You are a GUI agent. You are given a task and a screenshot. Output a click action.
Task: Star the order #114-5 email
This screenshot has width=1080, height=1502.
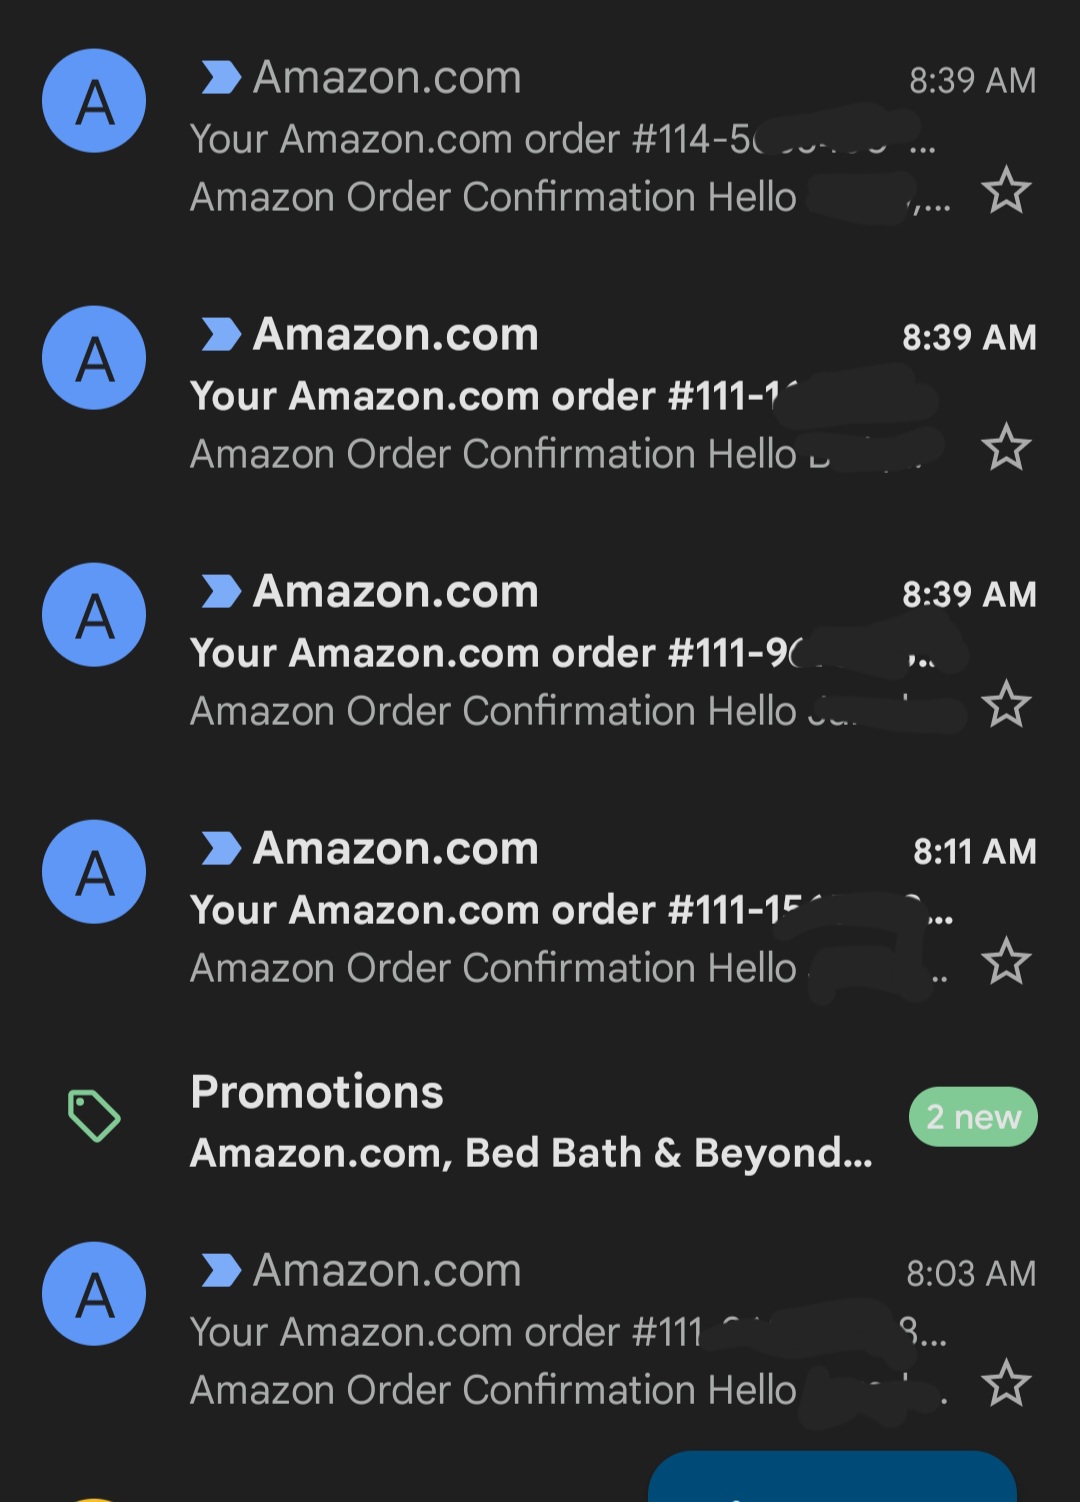coord(1006,190)
